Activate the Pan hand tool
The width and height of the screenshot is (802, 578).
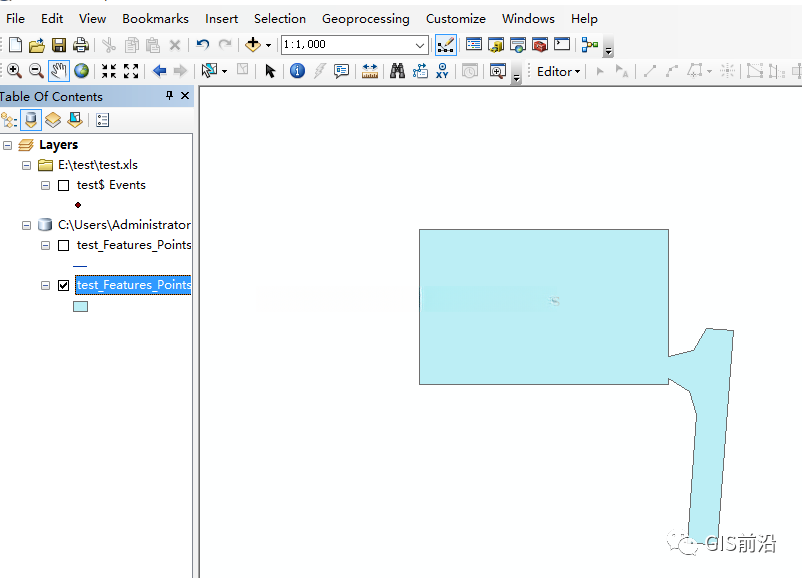click(x=59, y=71)
